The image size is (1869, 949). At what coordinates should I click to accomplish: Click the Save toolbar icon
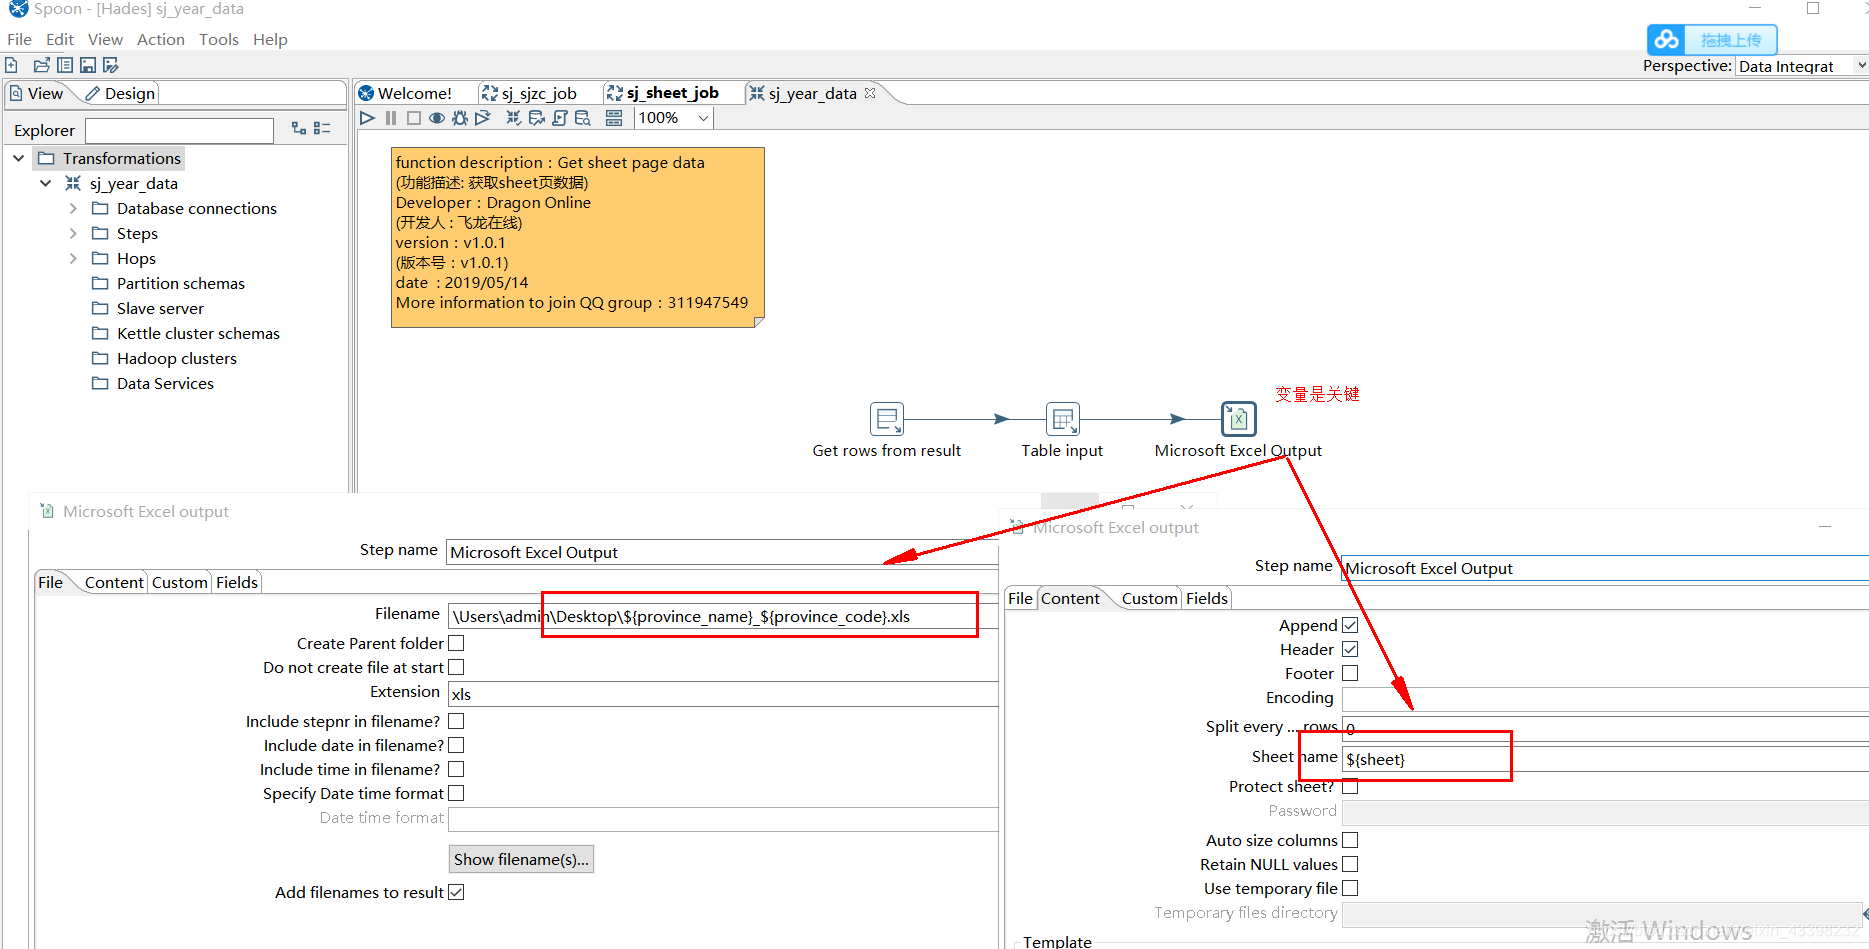(88, 65)
